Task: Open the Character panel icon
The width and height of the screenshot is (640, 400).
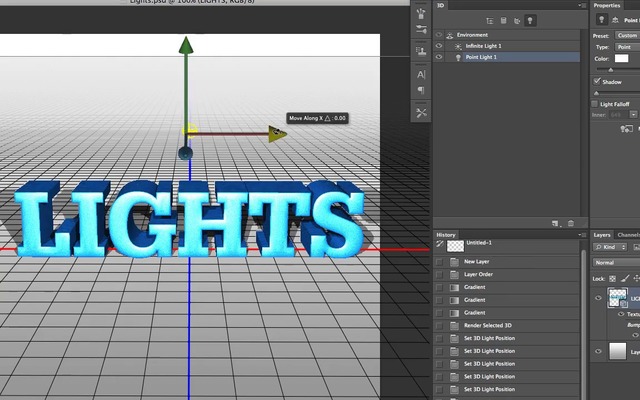Action: pos(421,74)
